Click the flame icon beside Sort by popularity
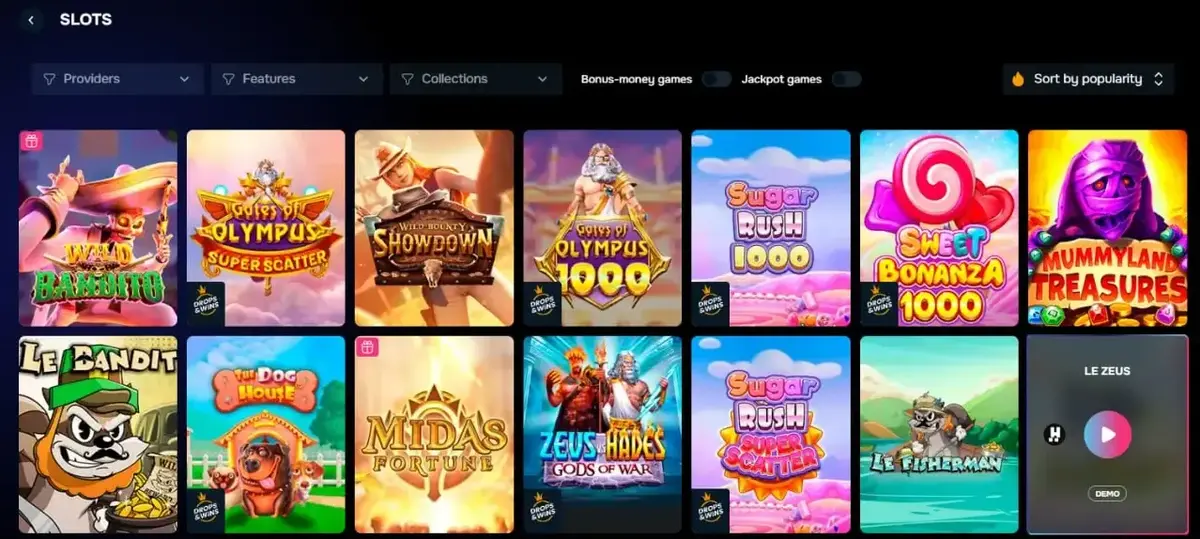Viewport: 1200px width, 539px height. (1018, 79)
